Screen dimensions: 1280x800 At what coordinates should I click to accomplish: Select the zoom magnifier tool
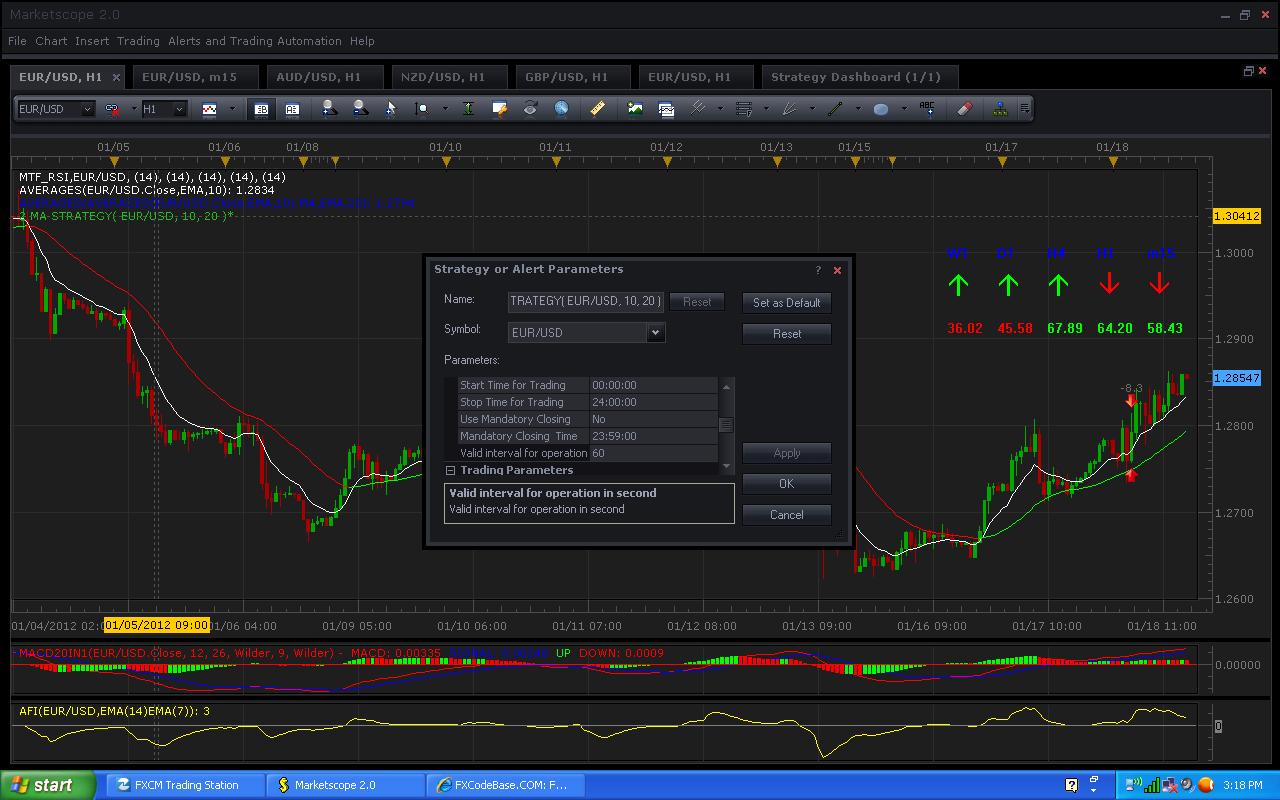[x=422, y=109]
